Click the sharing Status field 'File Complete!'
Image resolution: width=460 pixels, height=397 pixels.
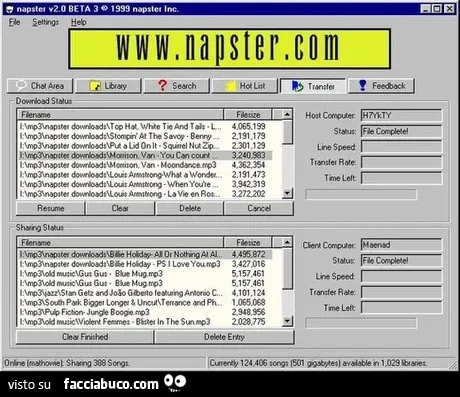click(x=401, y=260)
